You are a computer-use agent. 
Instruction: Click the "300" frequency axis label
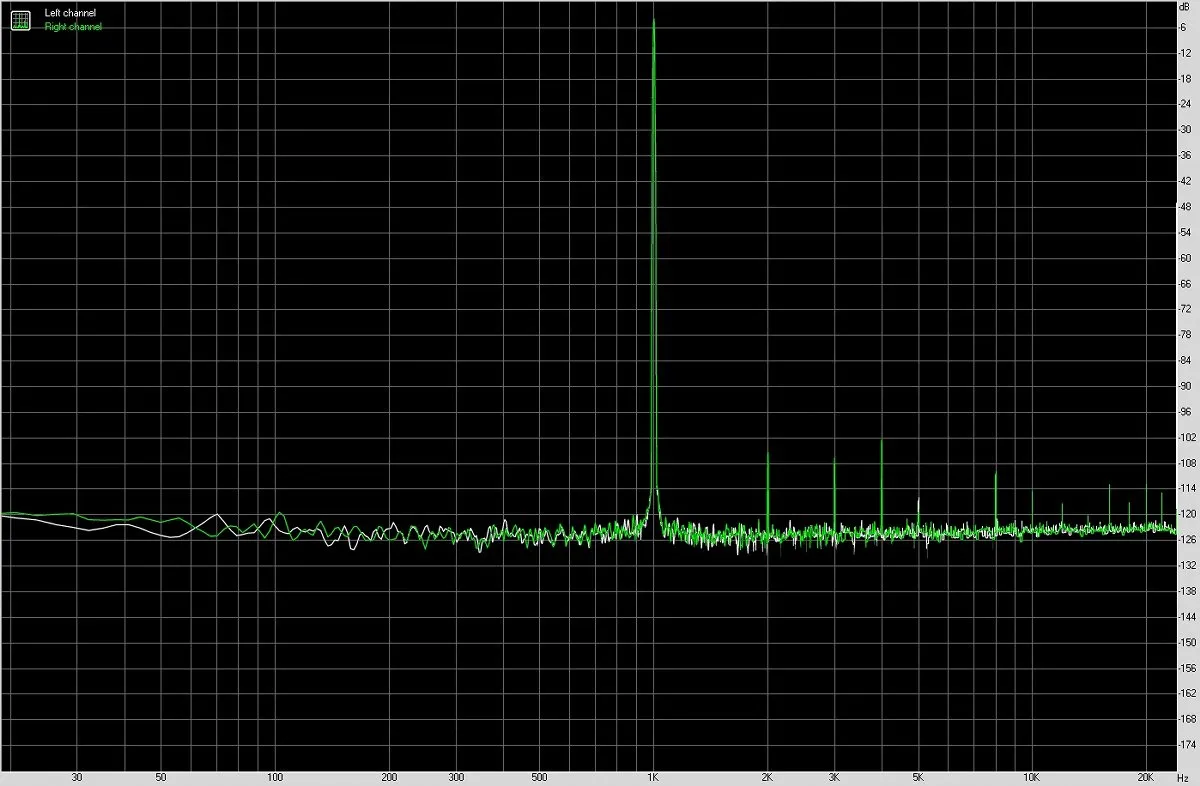456,776
